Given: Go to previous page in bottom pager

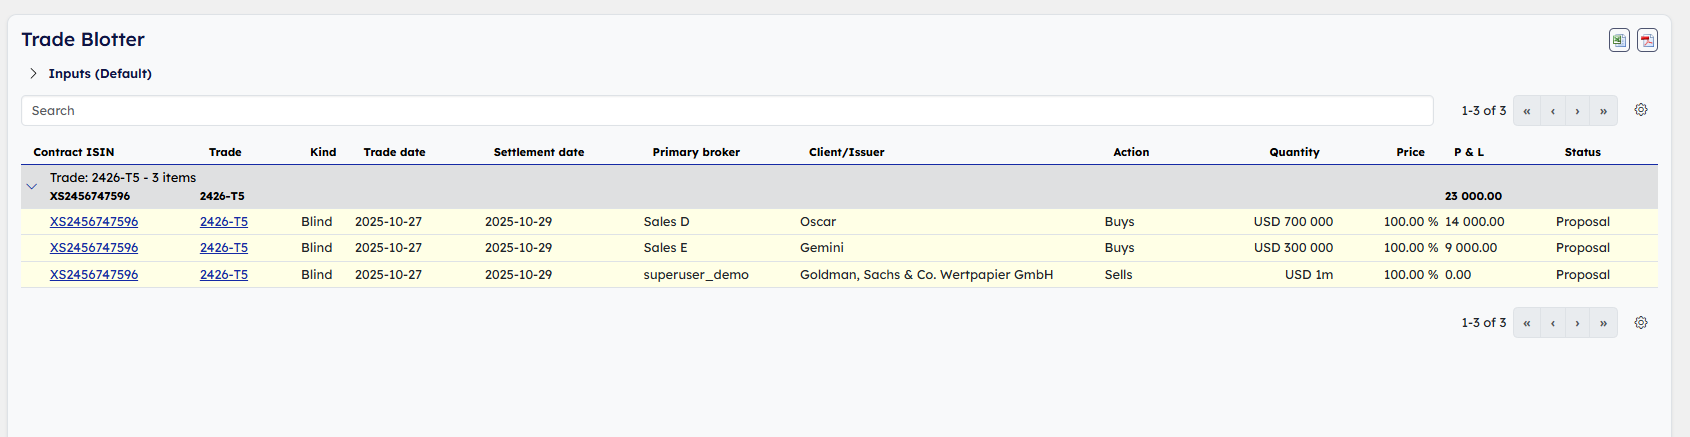Looking at the screenshot, I should [1553, 323].
